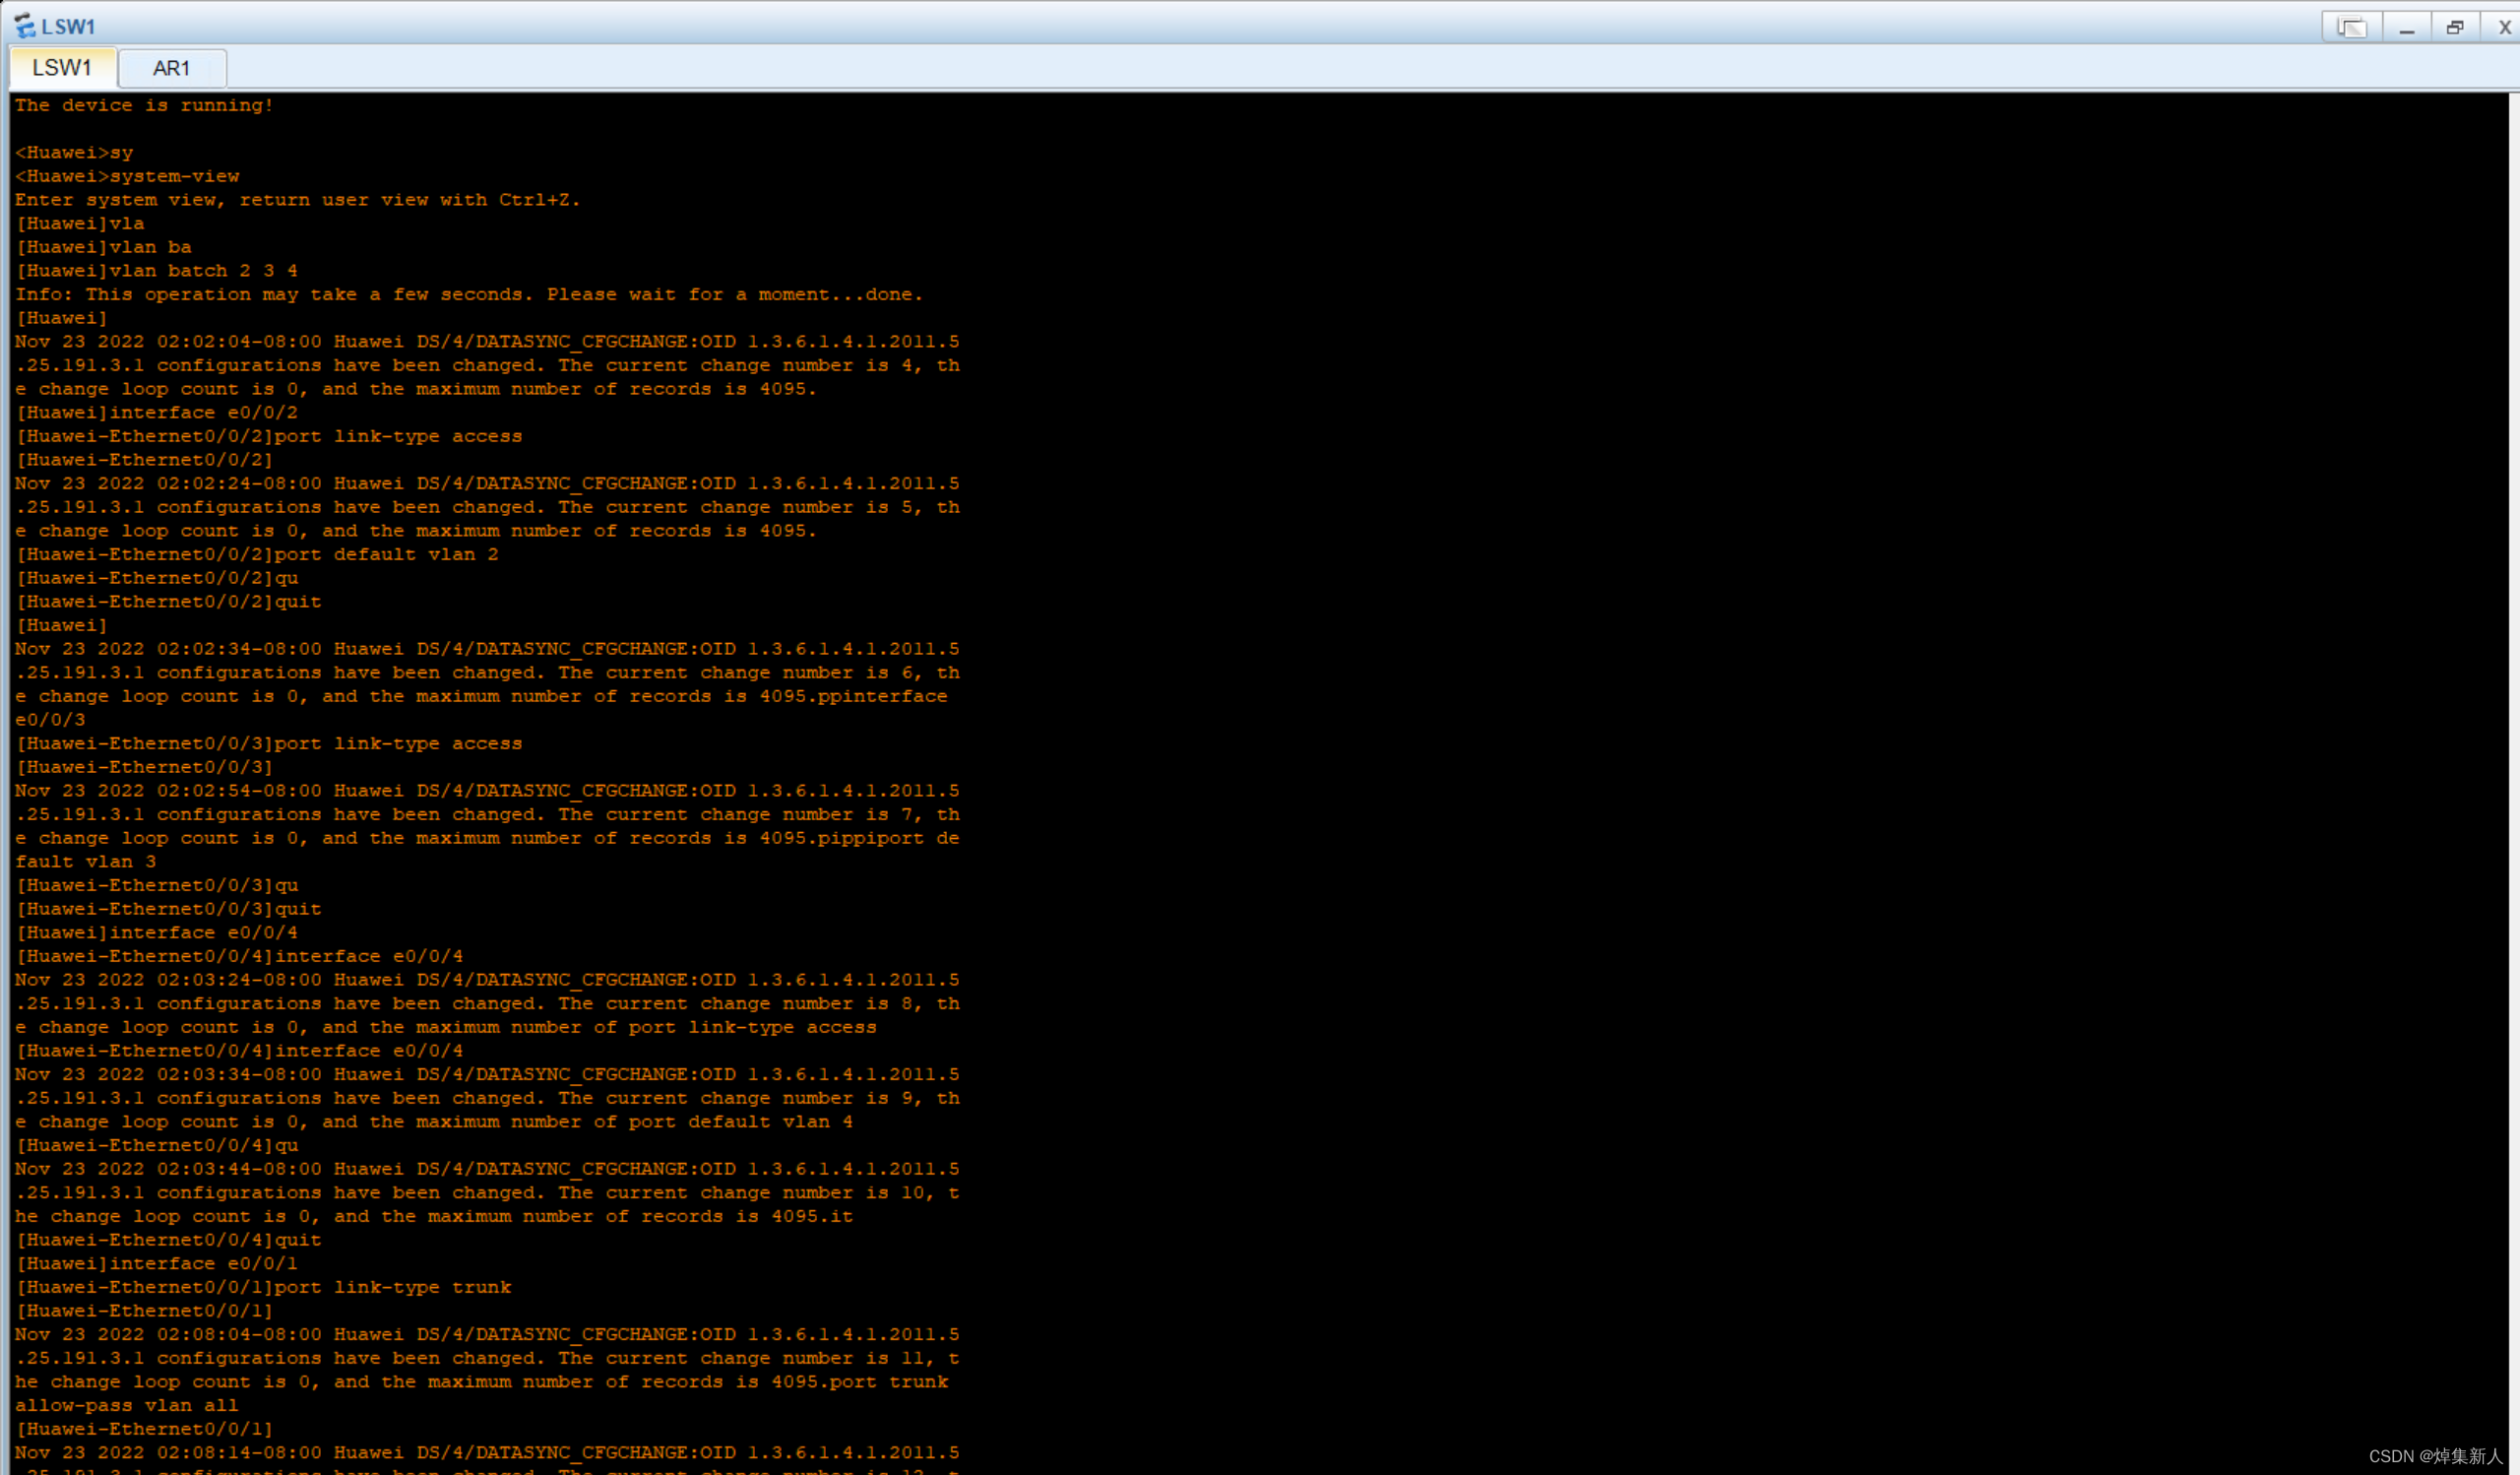Click the '[Huawei]interface e0/0/1' line
This screenshot has width=2520, height=1475.
pyautogui.click(x=156, y=1264)
